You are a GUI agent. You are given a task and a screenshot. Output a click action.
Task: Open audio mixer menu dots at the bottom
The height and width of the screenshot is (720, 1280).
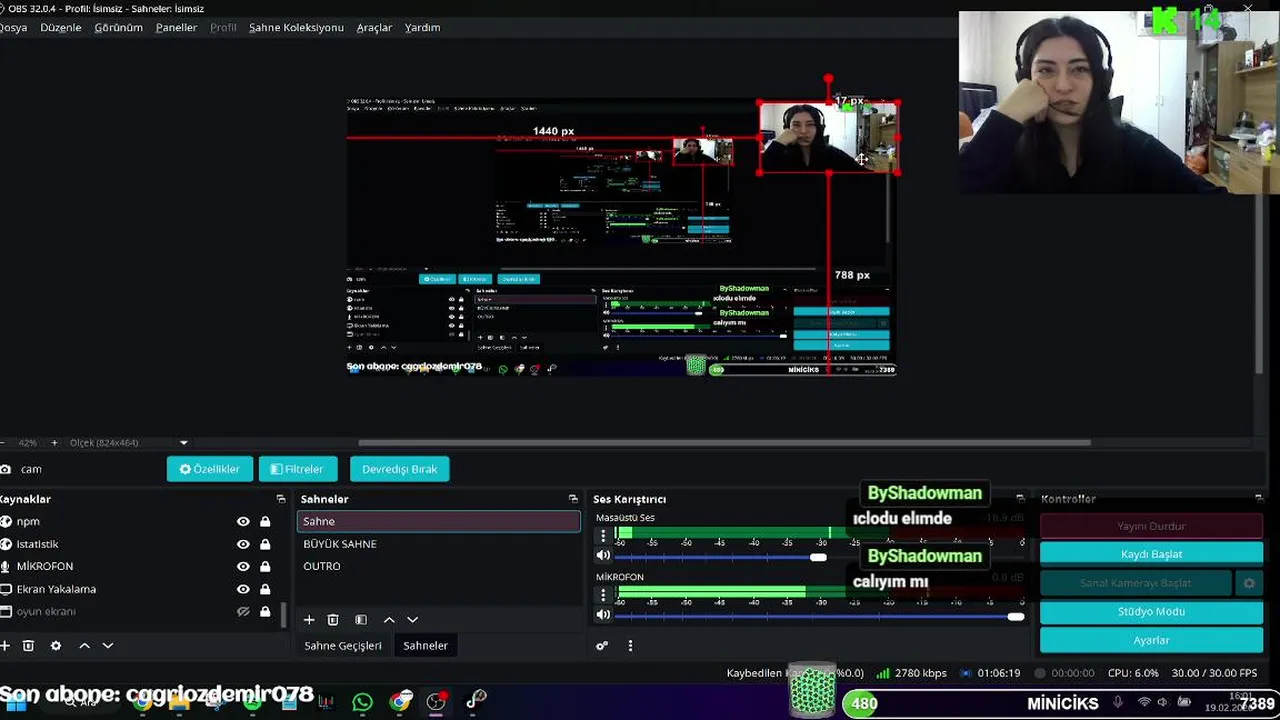(630, 646)
